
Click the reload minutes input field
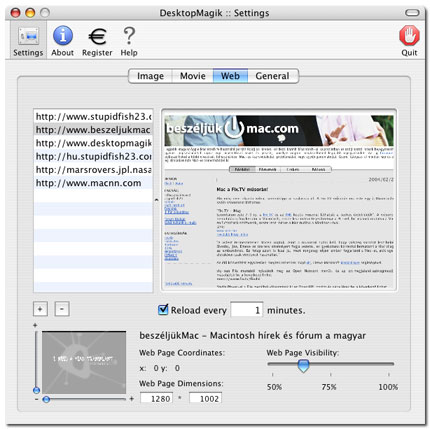coord(247,310)
